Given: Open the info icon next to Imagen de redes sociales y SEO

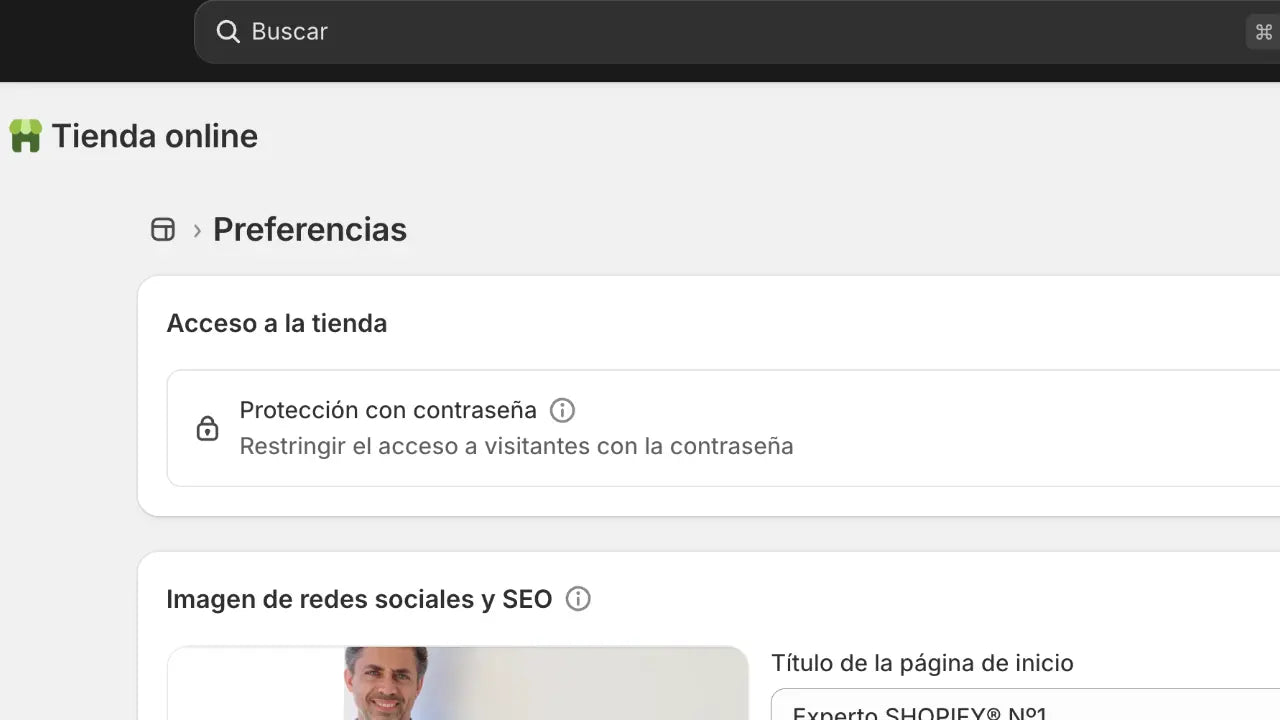Looking at the screenshot, I should (578, 599).
